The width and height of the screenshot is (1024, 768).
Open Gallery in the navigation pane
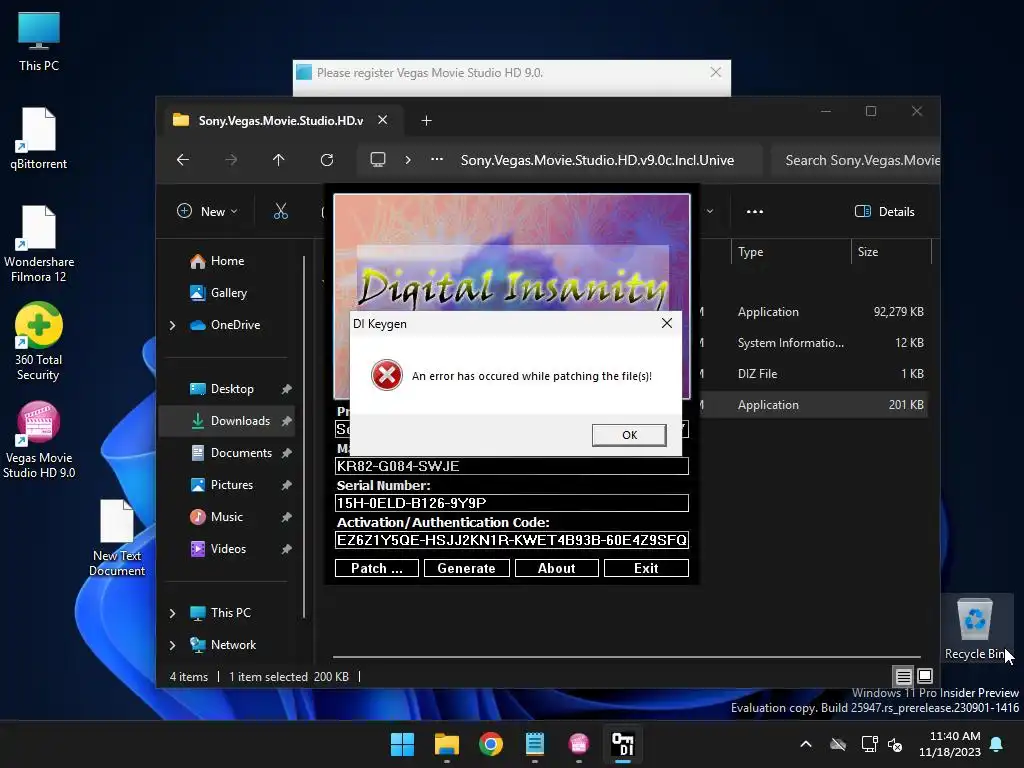pyautogui.click(x=229, y=293)
